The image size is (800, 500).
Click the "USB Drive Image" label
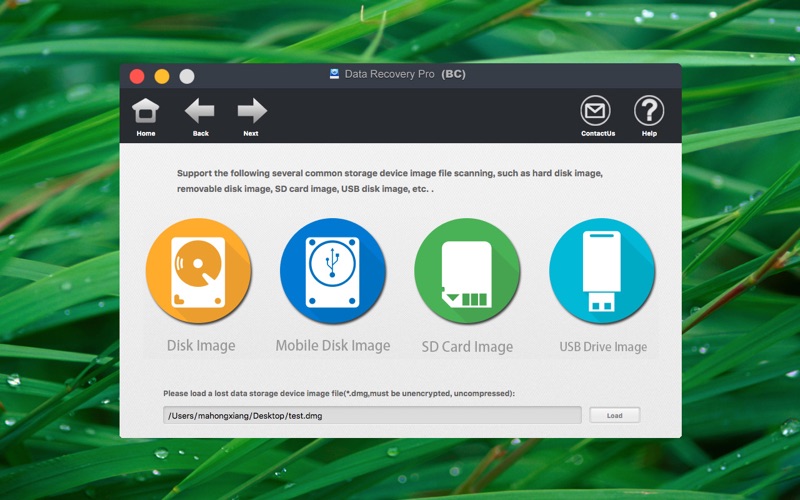click(x=603, y=347)
